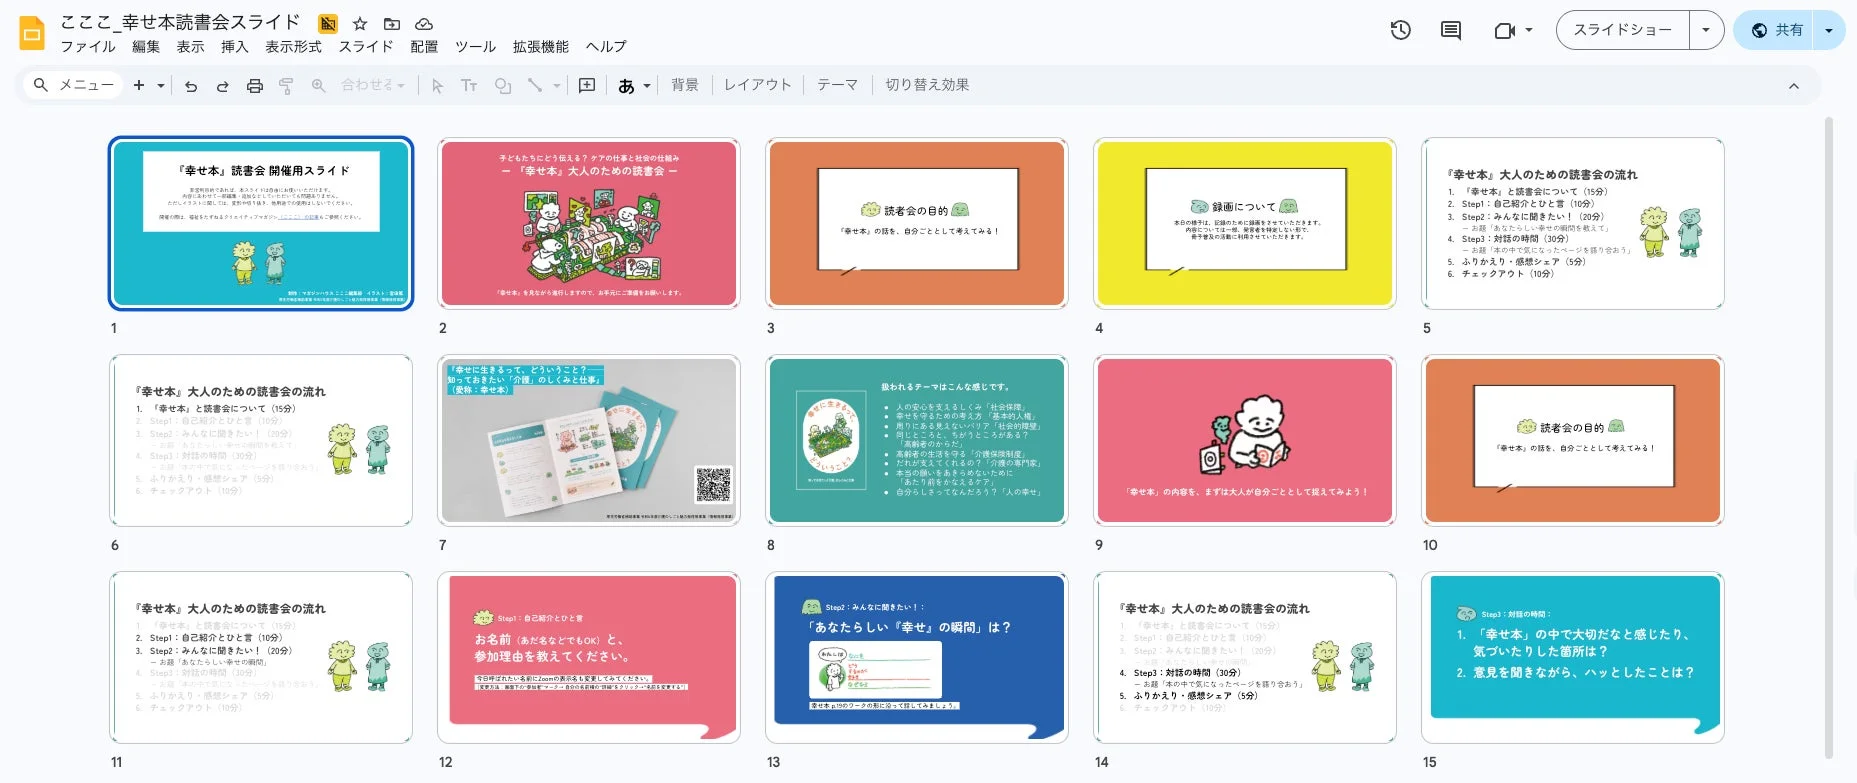Open the new slide layout dropdown arrow
Viewport: 1857px width, 783px height.
pos(161,86)
